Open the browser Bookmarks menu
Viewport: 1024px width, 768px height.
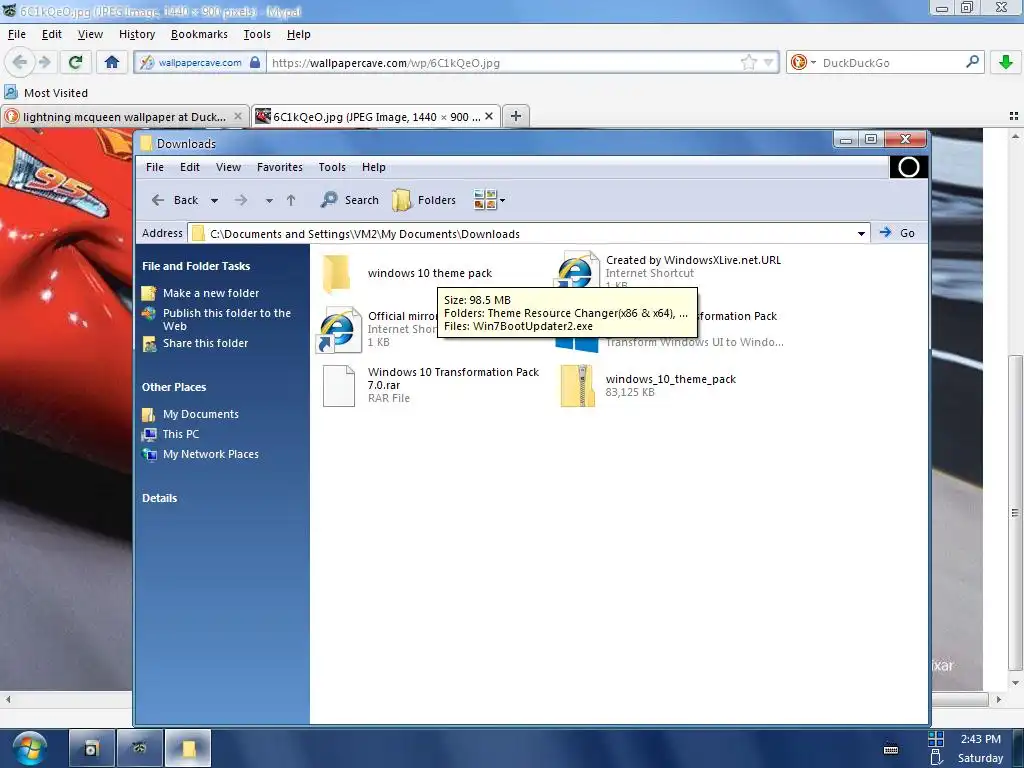pyautogui.click(x=199, y=34)
